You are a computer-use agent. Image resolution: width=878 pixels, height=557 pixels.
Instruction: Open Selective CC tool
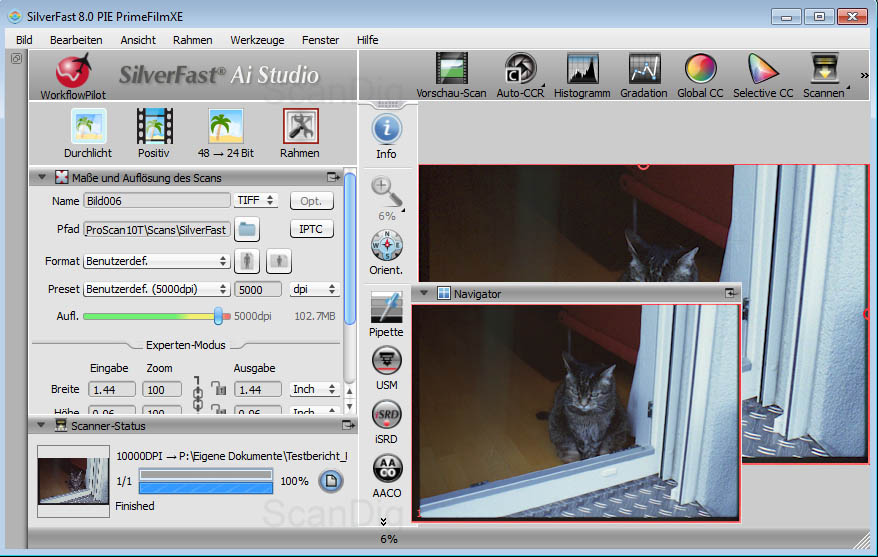763,76
